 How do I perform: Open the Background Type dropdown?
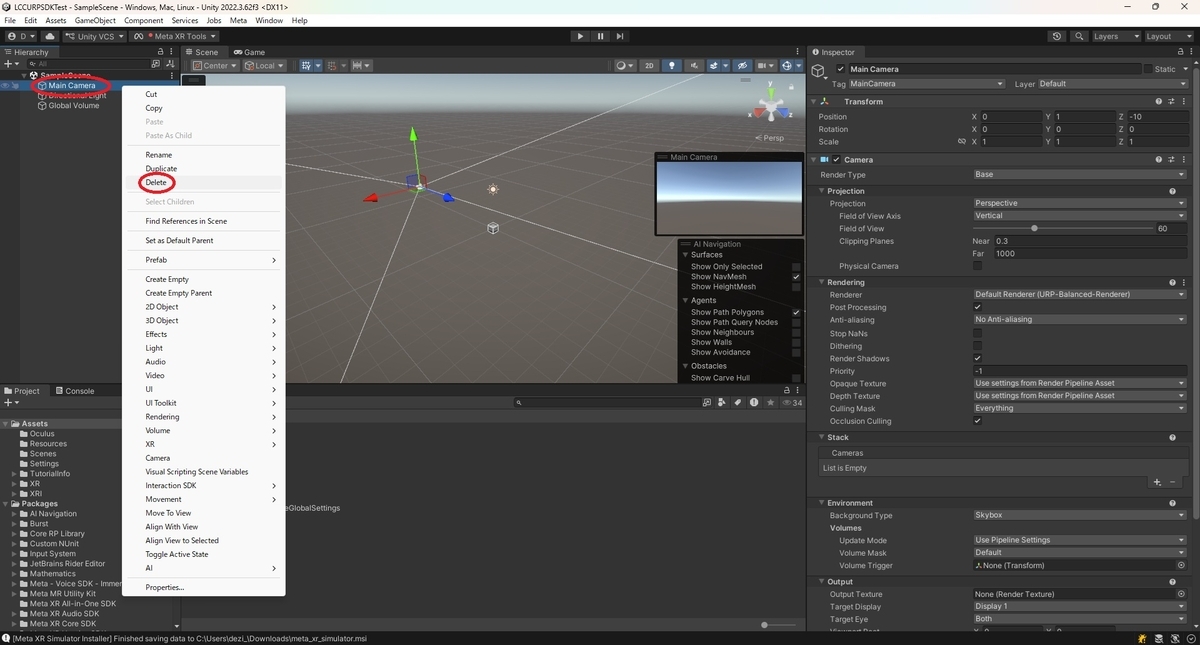click(x=1079, y=515)
